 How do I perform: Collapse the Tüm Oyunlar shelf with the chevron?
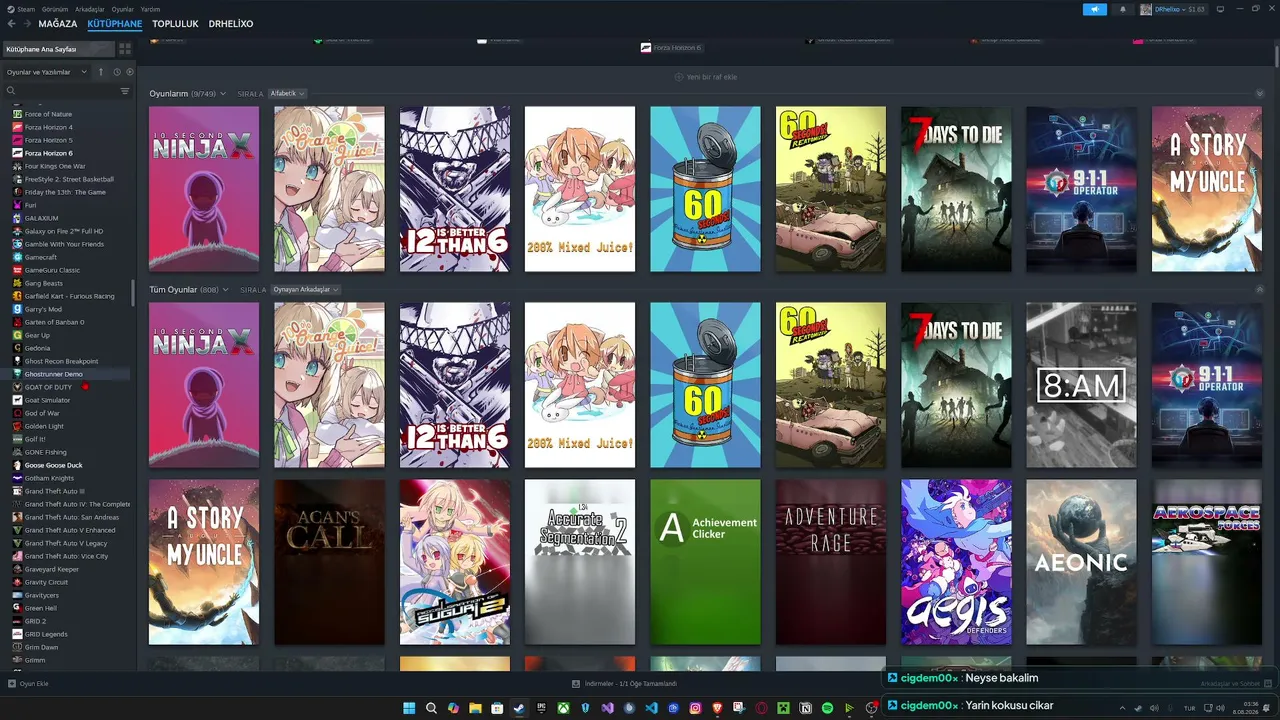(1259, 289)
